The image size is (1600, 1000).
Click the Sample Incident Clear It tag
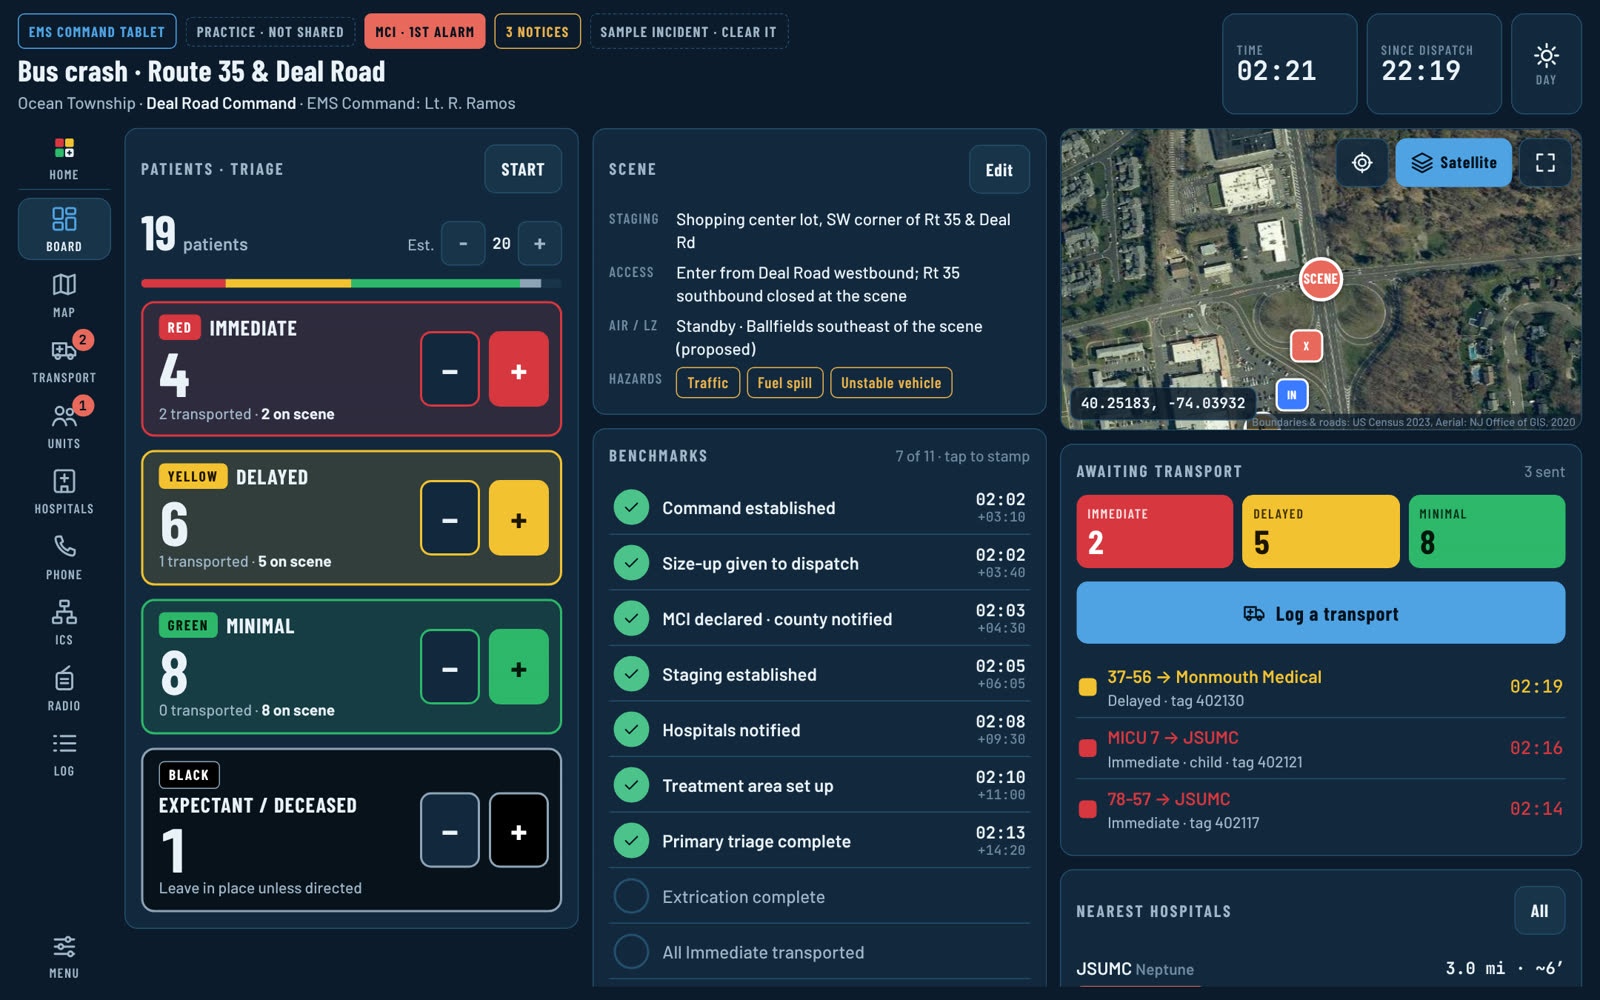coord(689,32)
